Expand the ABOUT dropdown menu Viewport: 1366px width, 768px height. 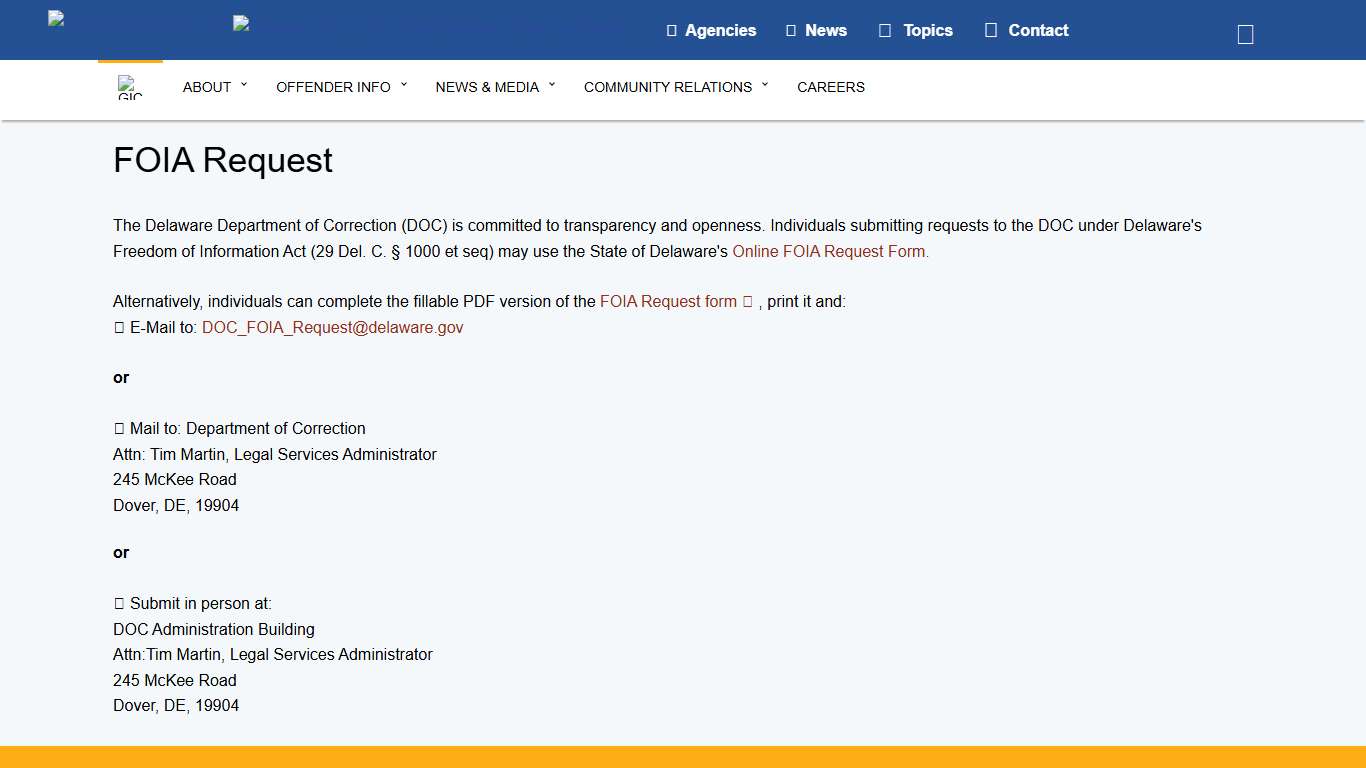coord(214,87)
